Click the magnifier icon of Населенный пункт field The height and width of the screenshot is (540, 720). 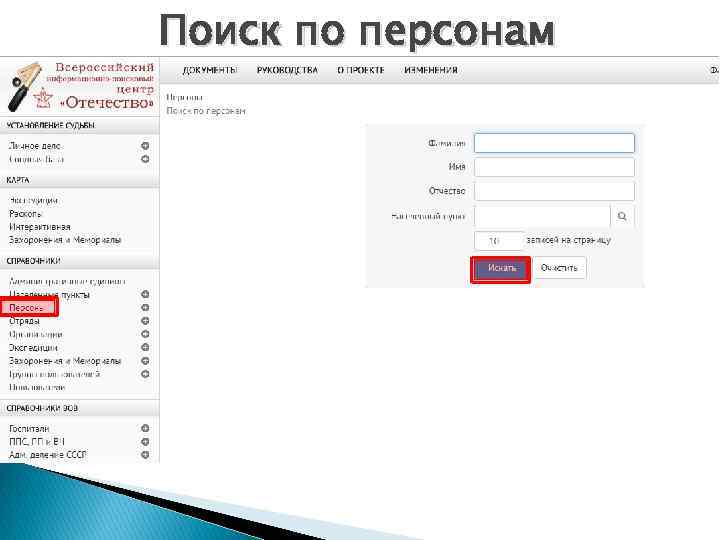point(622,216)
